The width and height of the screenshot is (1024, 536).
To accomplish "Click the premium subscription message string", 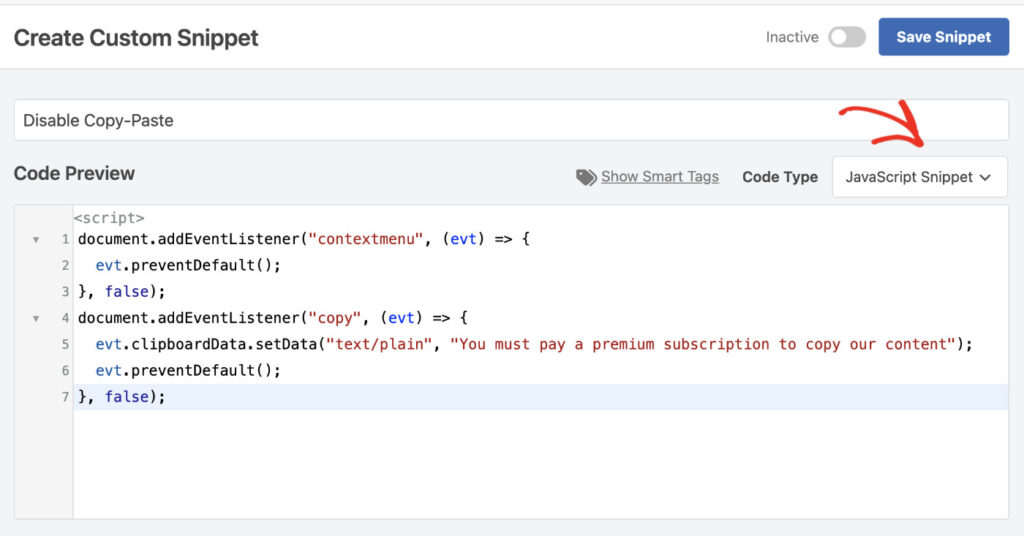I will coord(703,344).
